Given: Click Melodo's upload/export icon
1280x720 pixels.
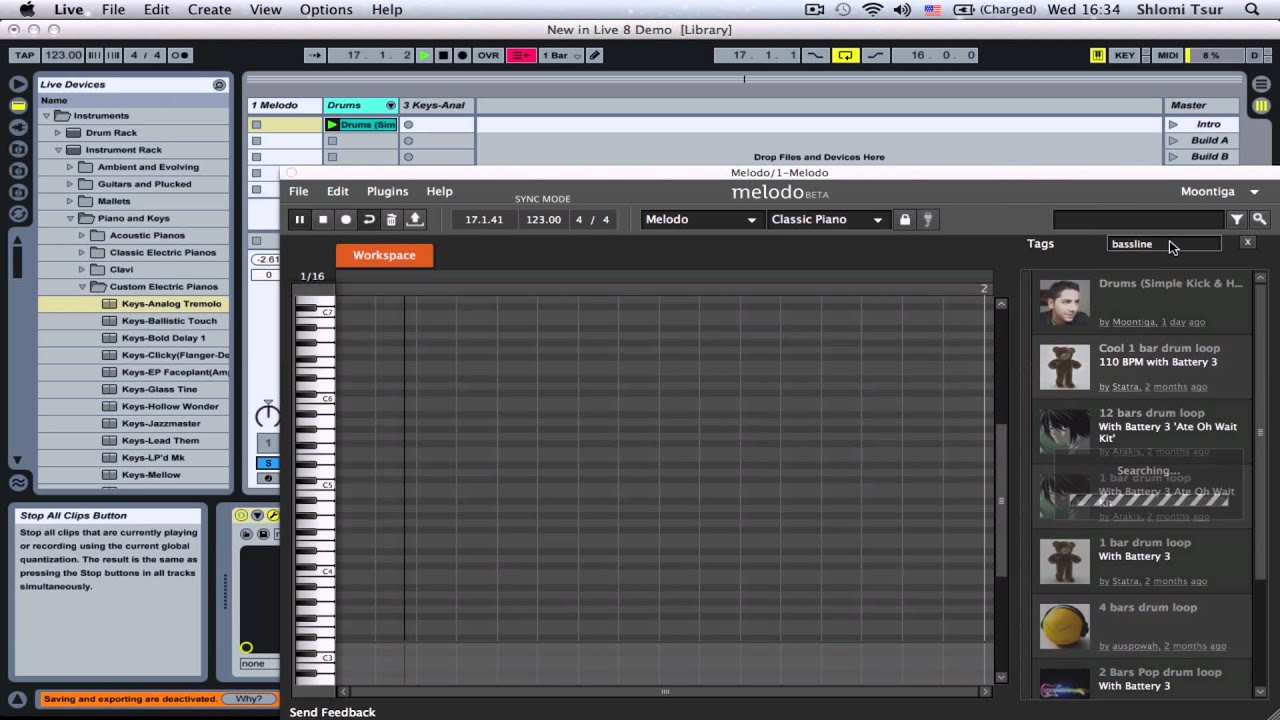Looking at the screenshot, I should point(415,219).
